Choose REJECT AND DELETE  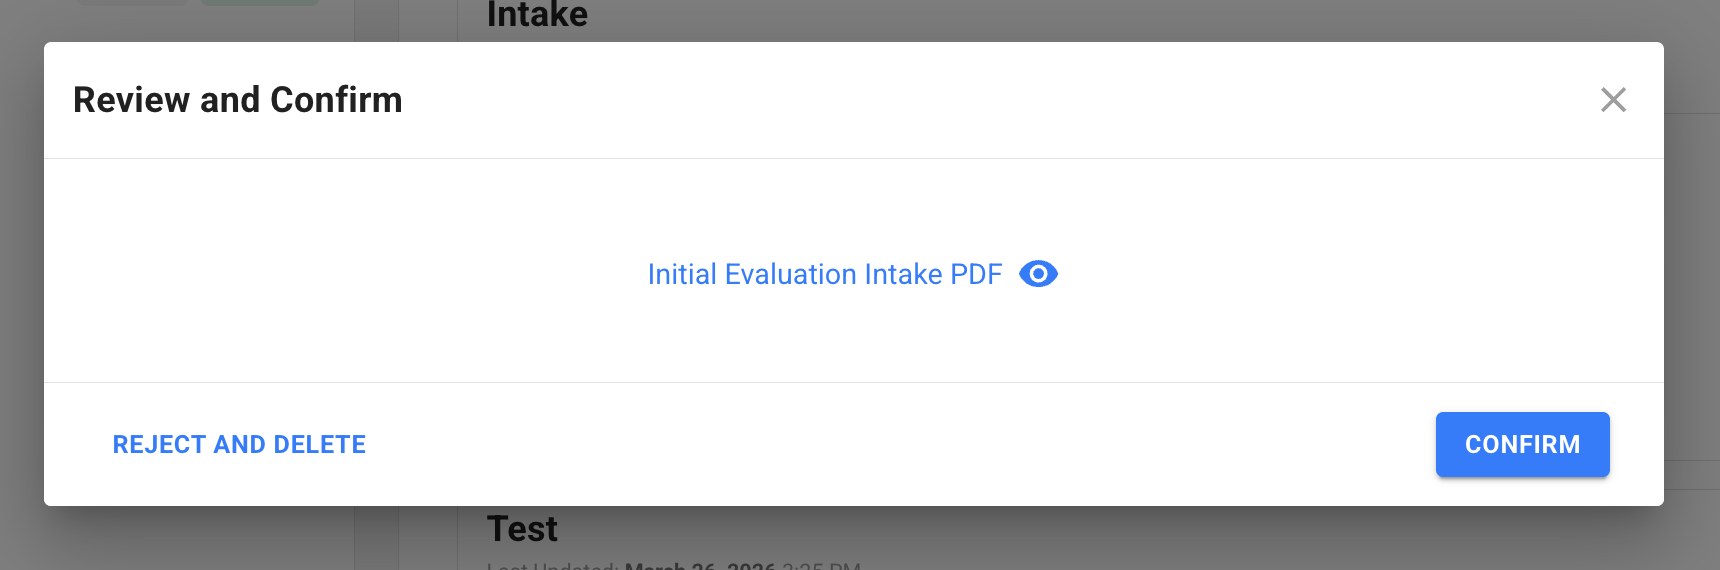click(x=239, y=444)
